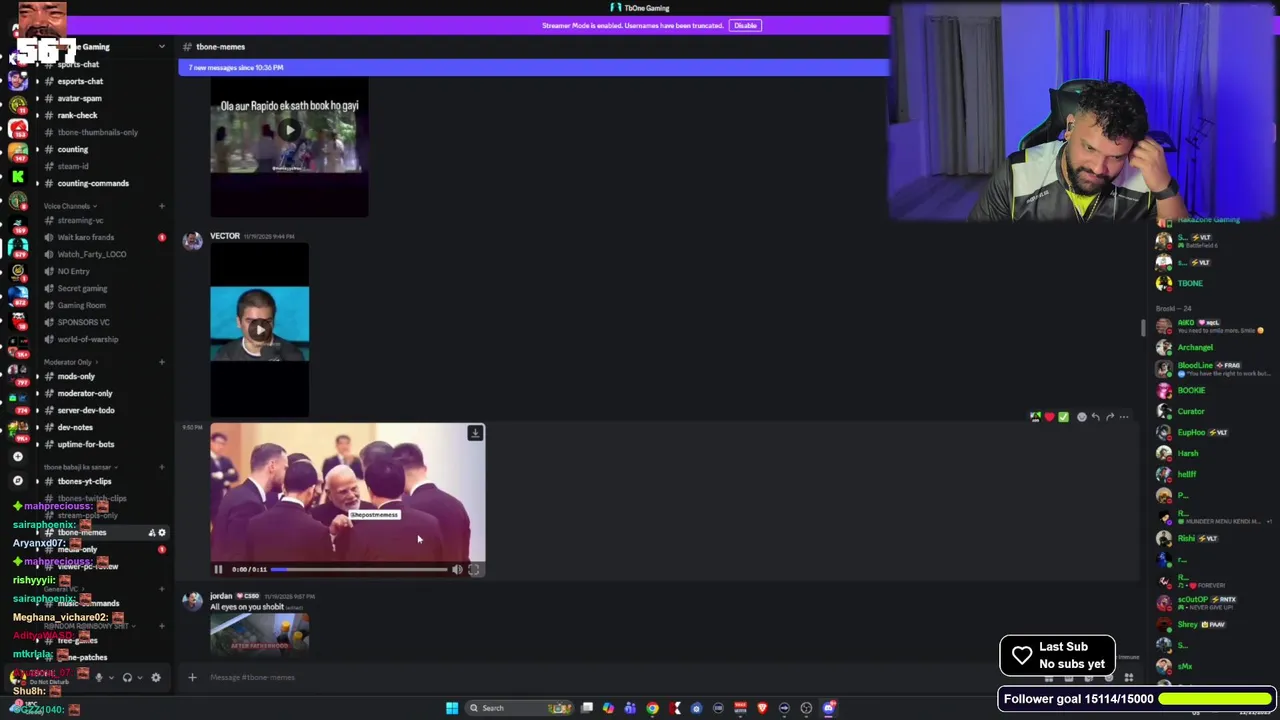Open jordan's 'After Fatherhood' image thumbnail
Viewport: 1280px width, 720px height.
(260, 634)
